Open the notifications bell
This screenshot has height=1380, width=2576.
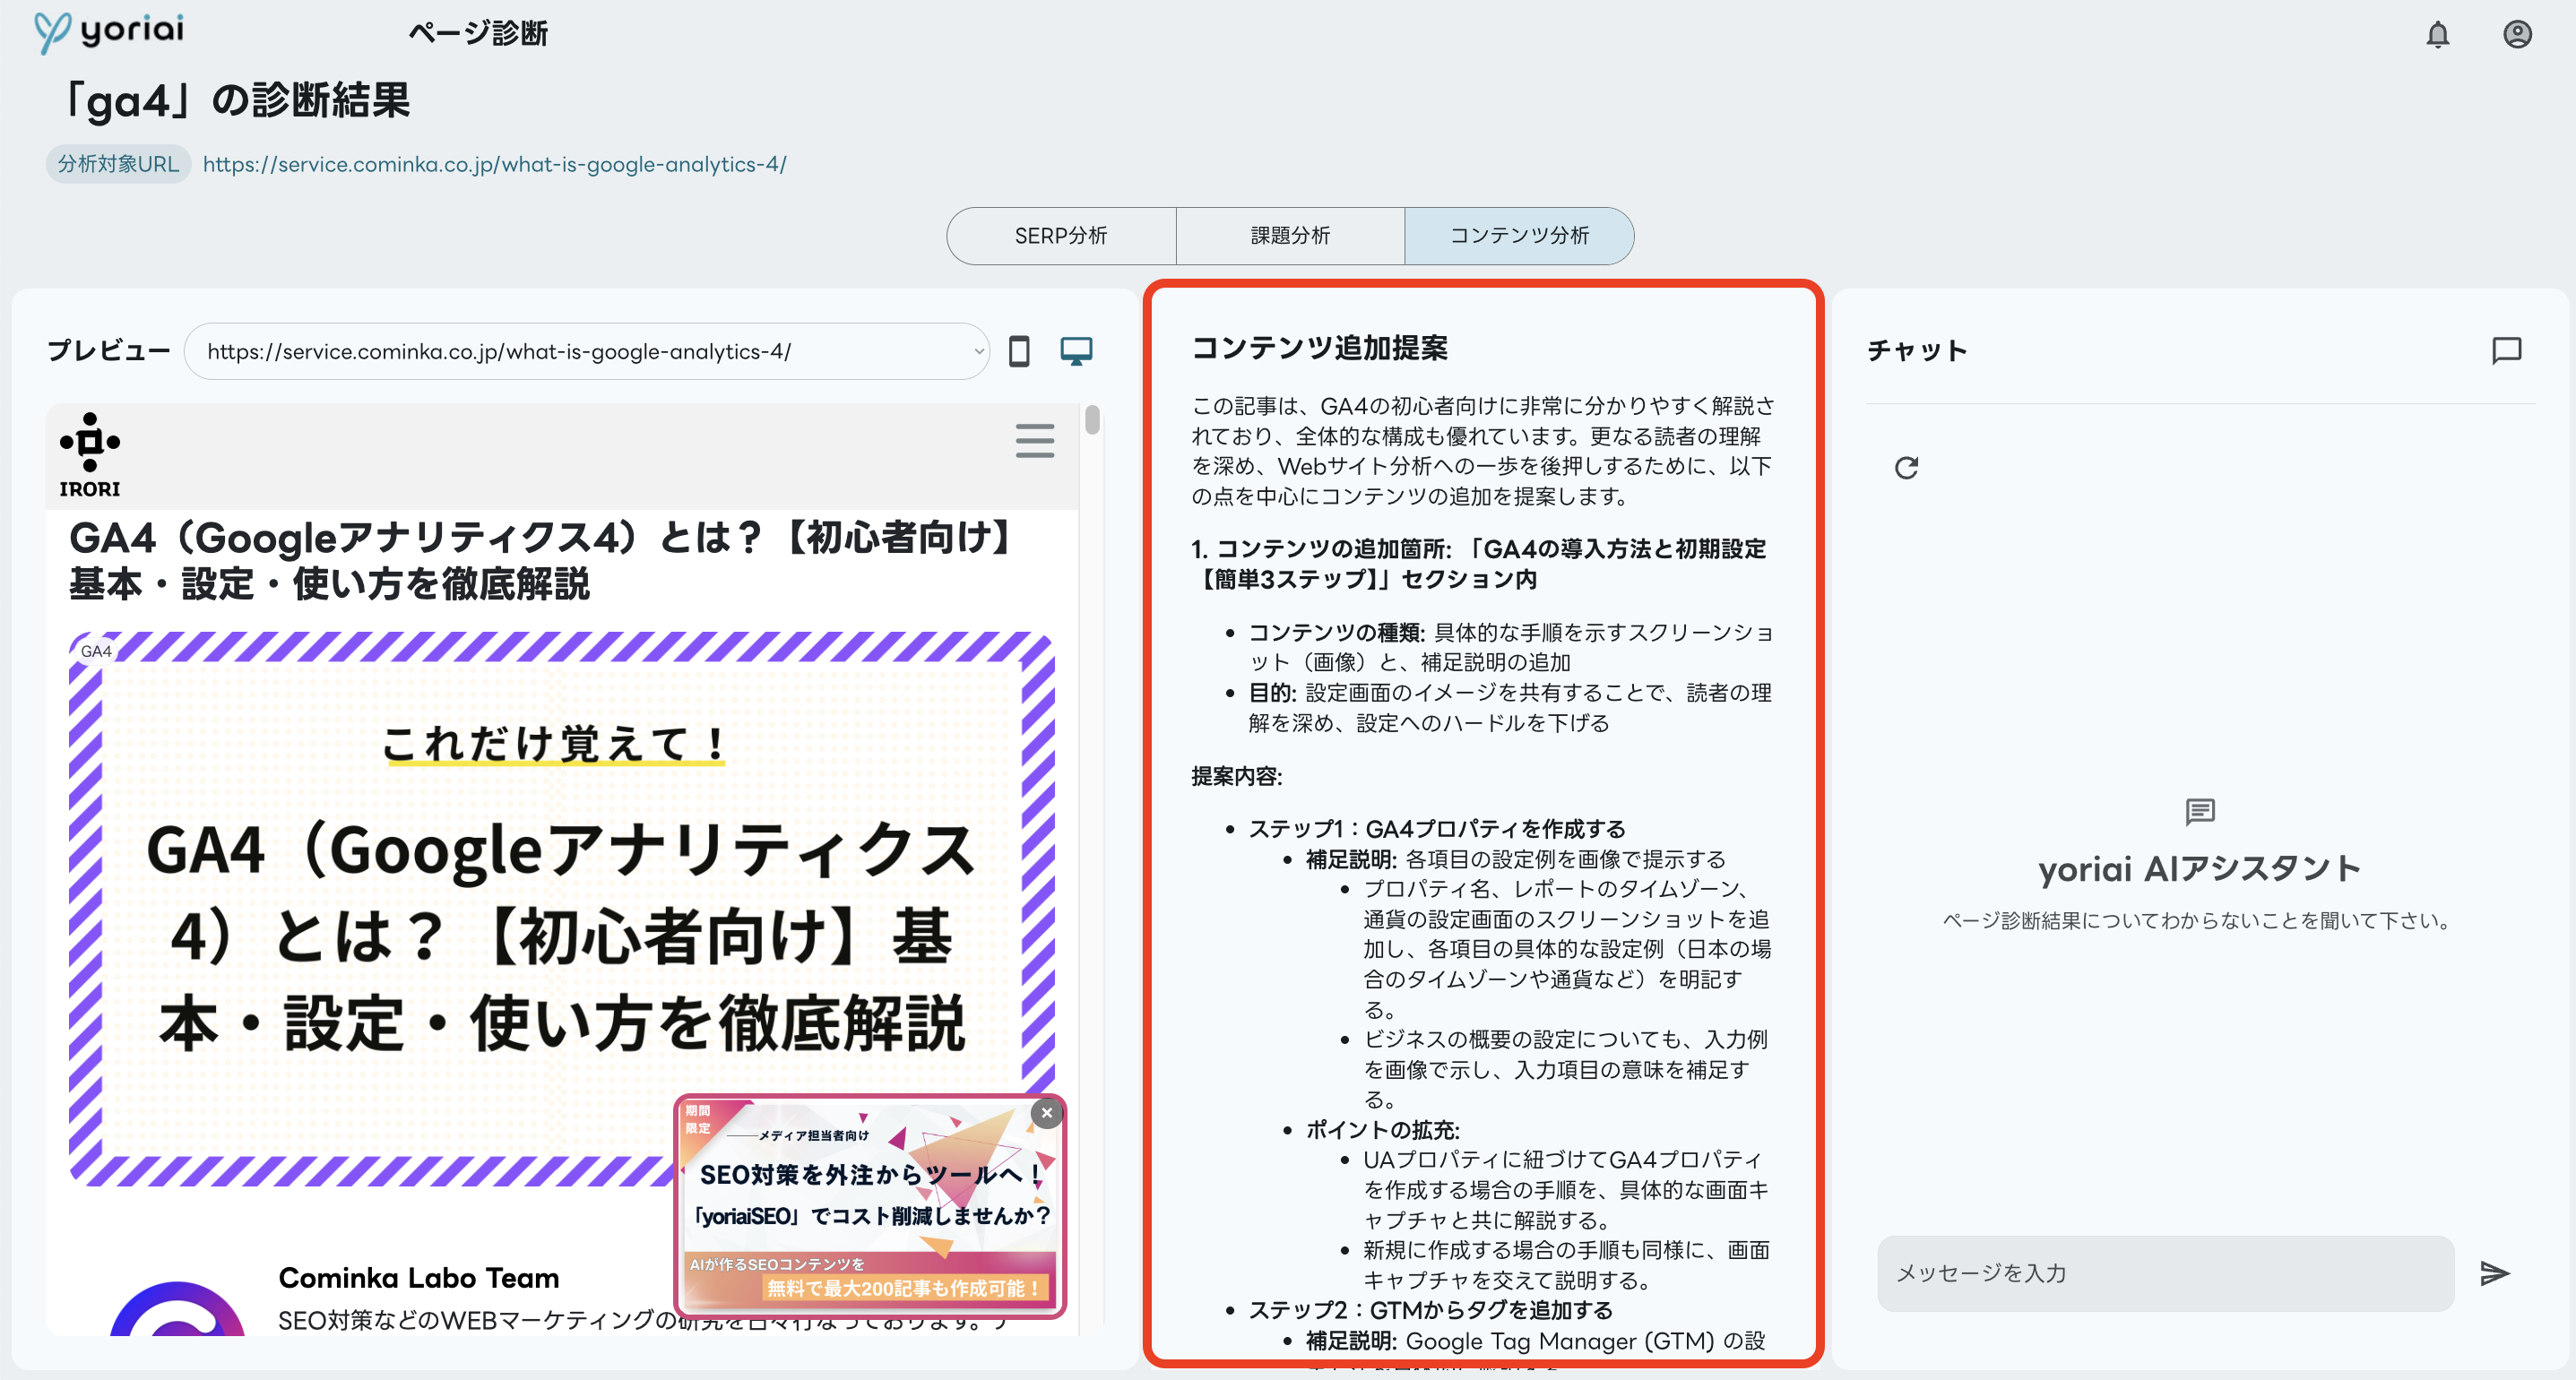[x=2438, y=35]
